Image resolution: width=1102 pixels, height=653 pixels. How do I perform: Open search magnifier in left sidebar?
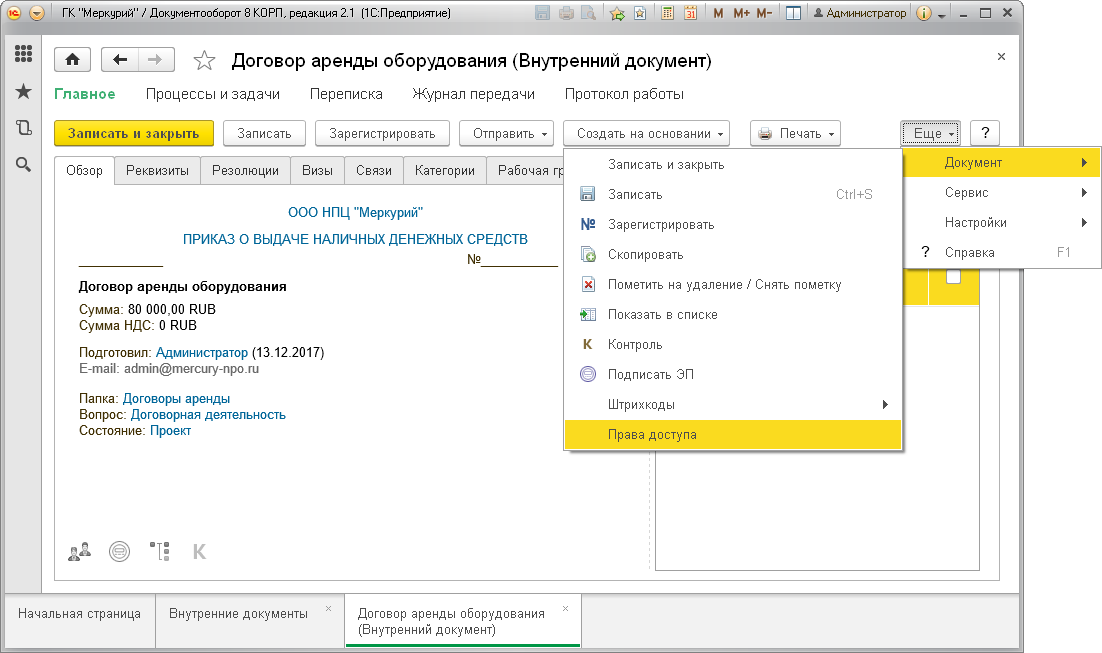[x=23, y=164]
